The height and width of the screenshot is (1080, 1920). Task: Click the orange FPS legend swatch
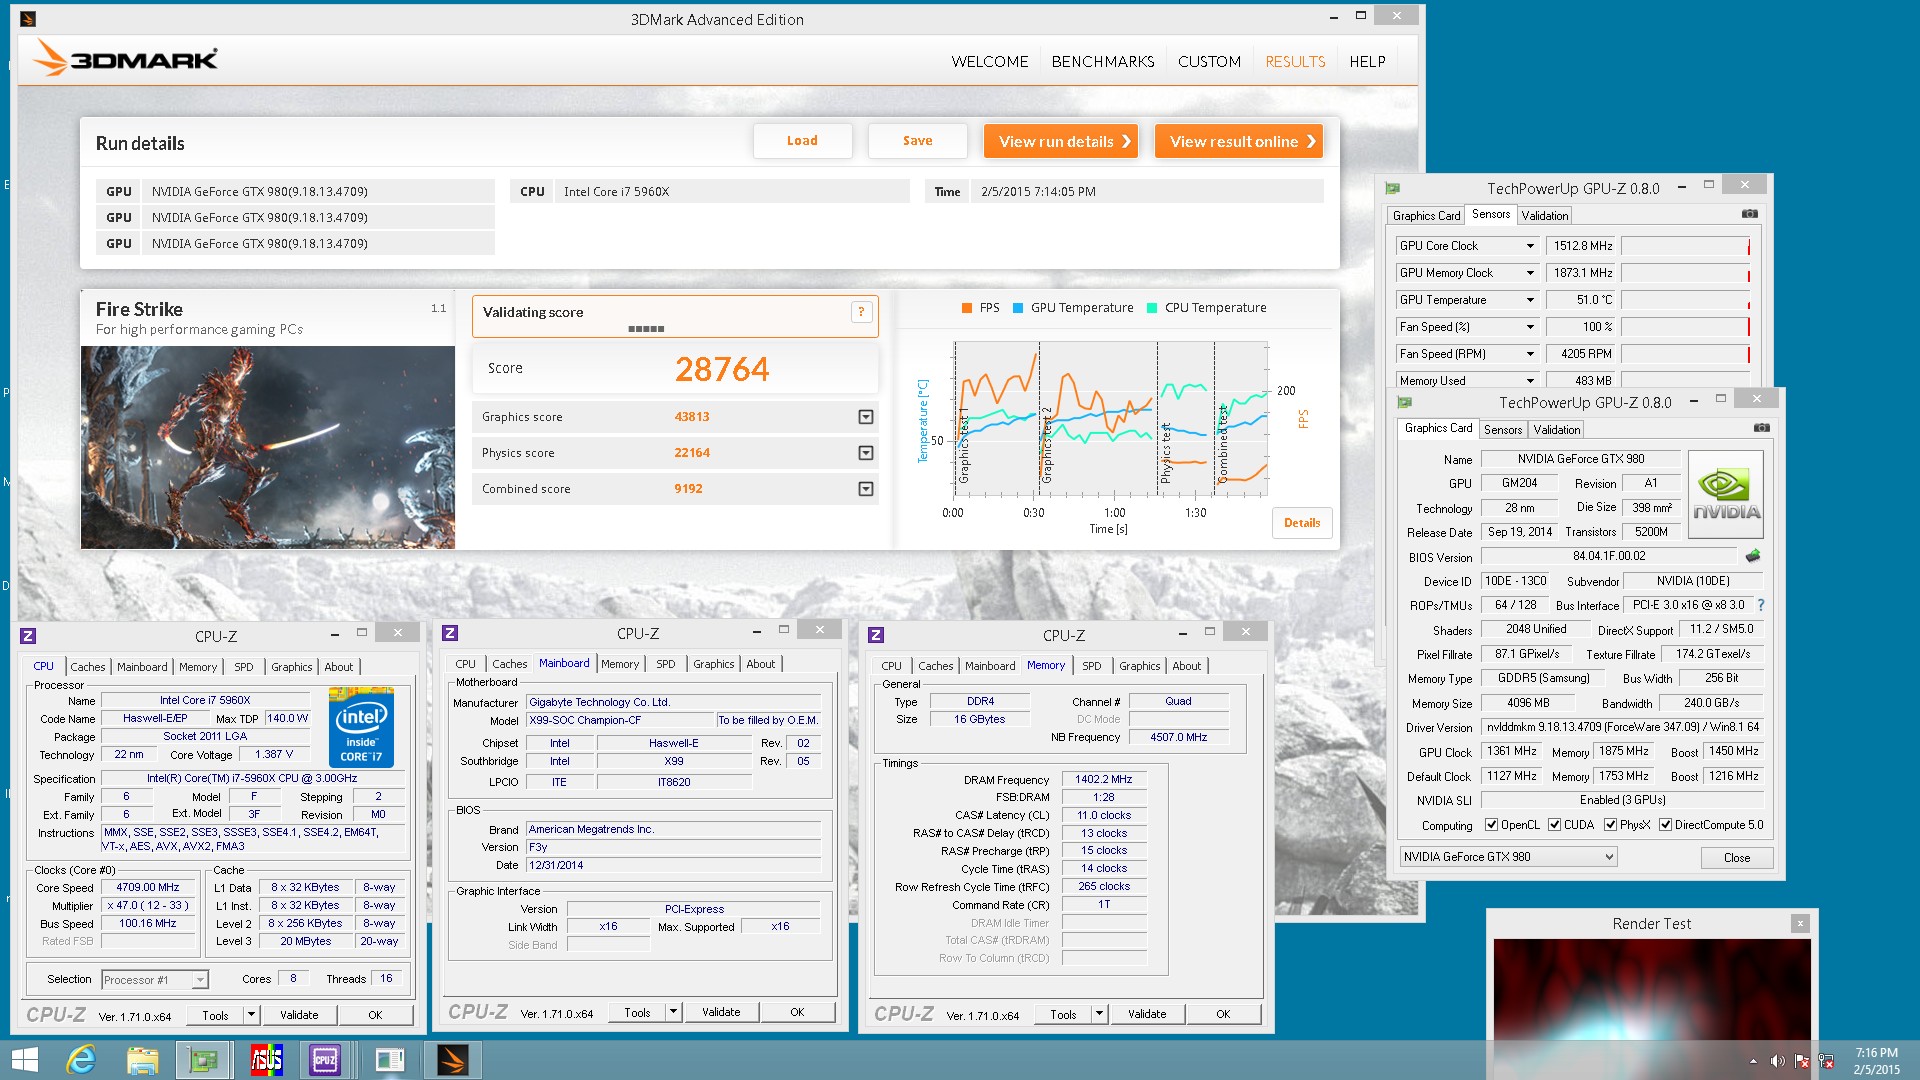tap(967, 308)
